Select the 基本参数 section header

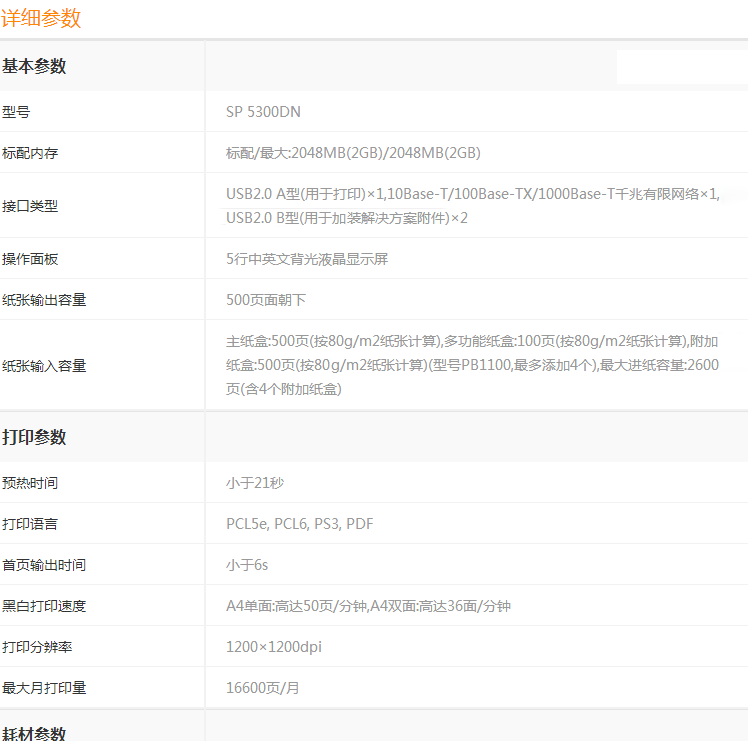[34, 66]
